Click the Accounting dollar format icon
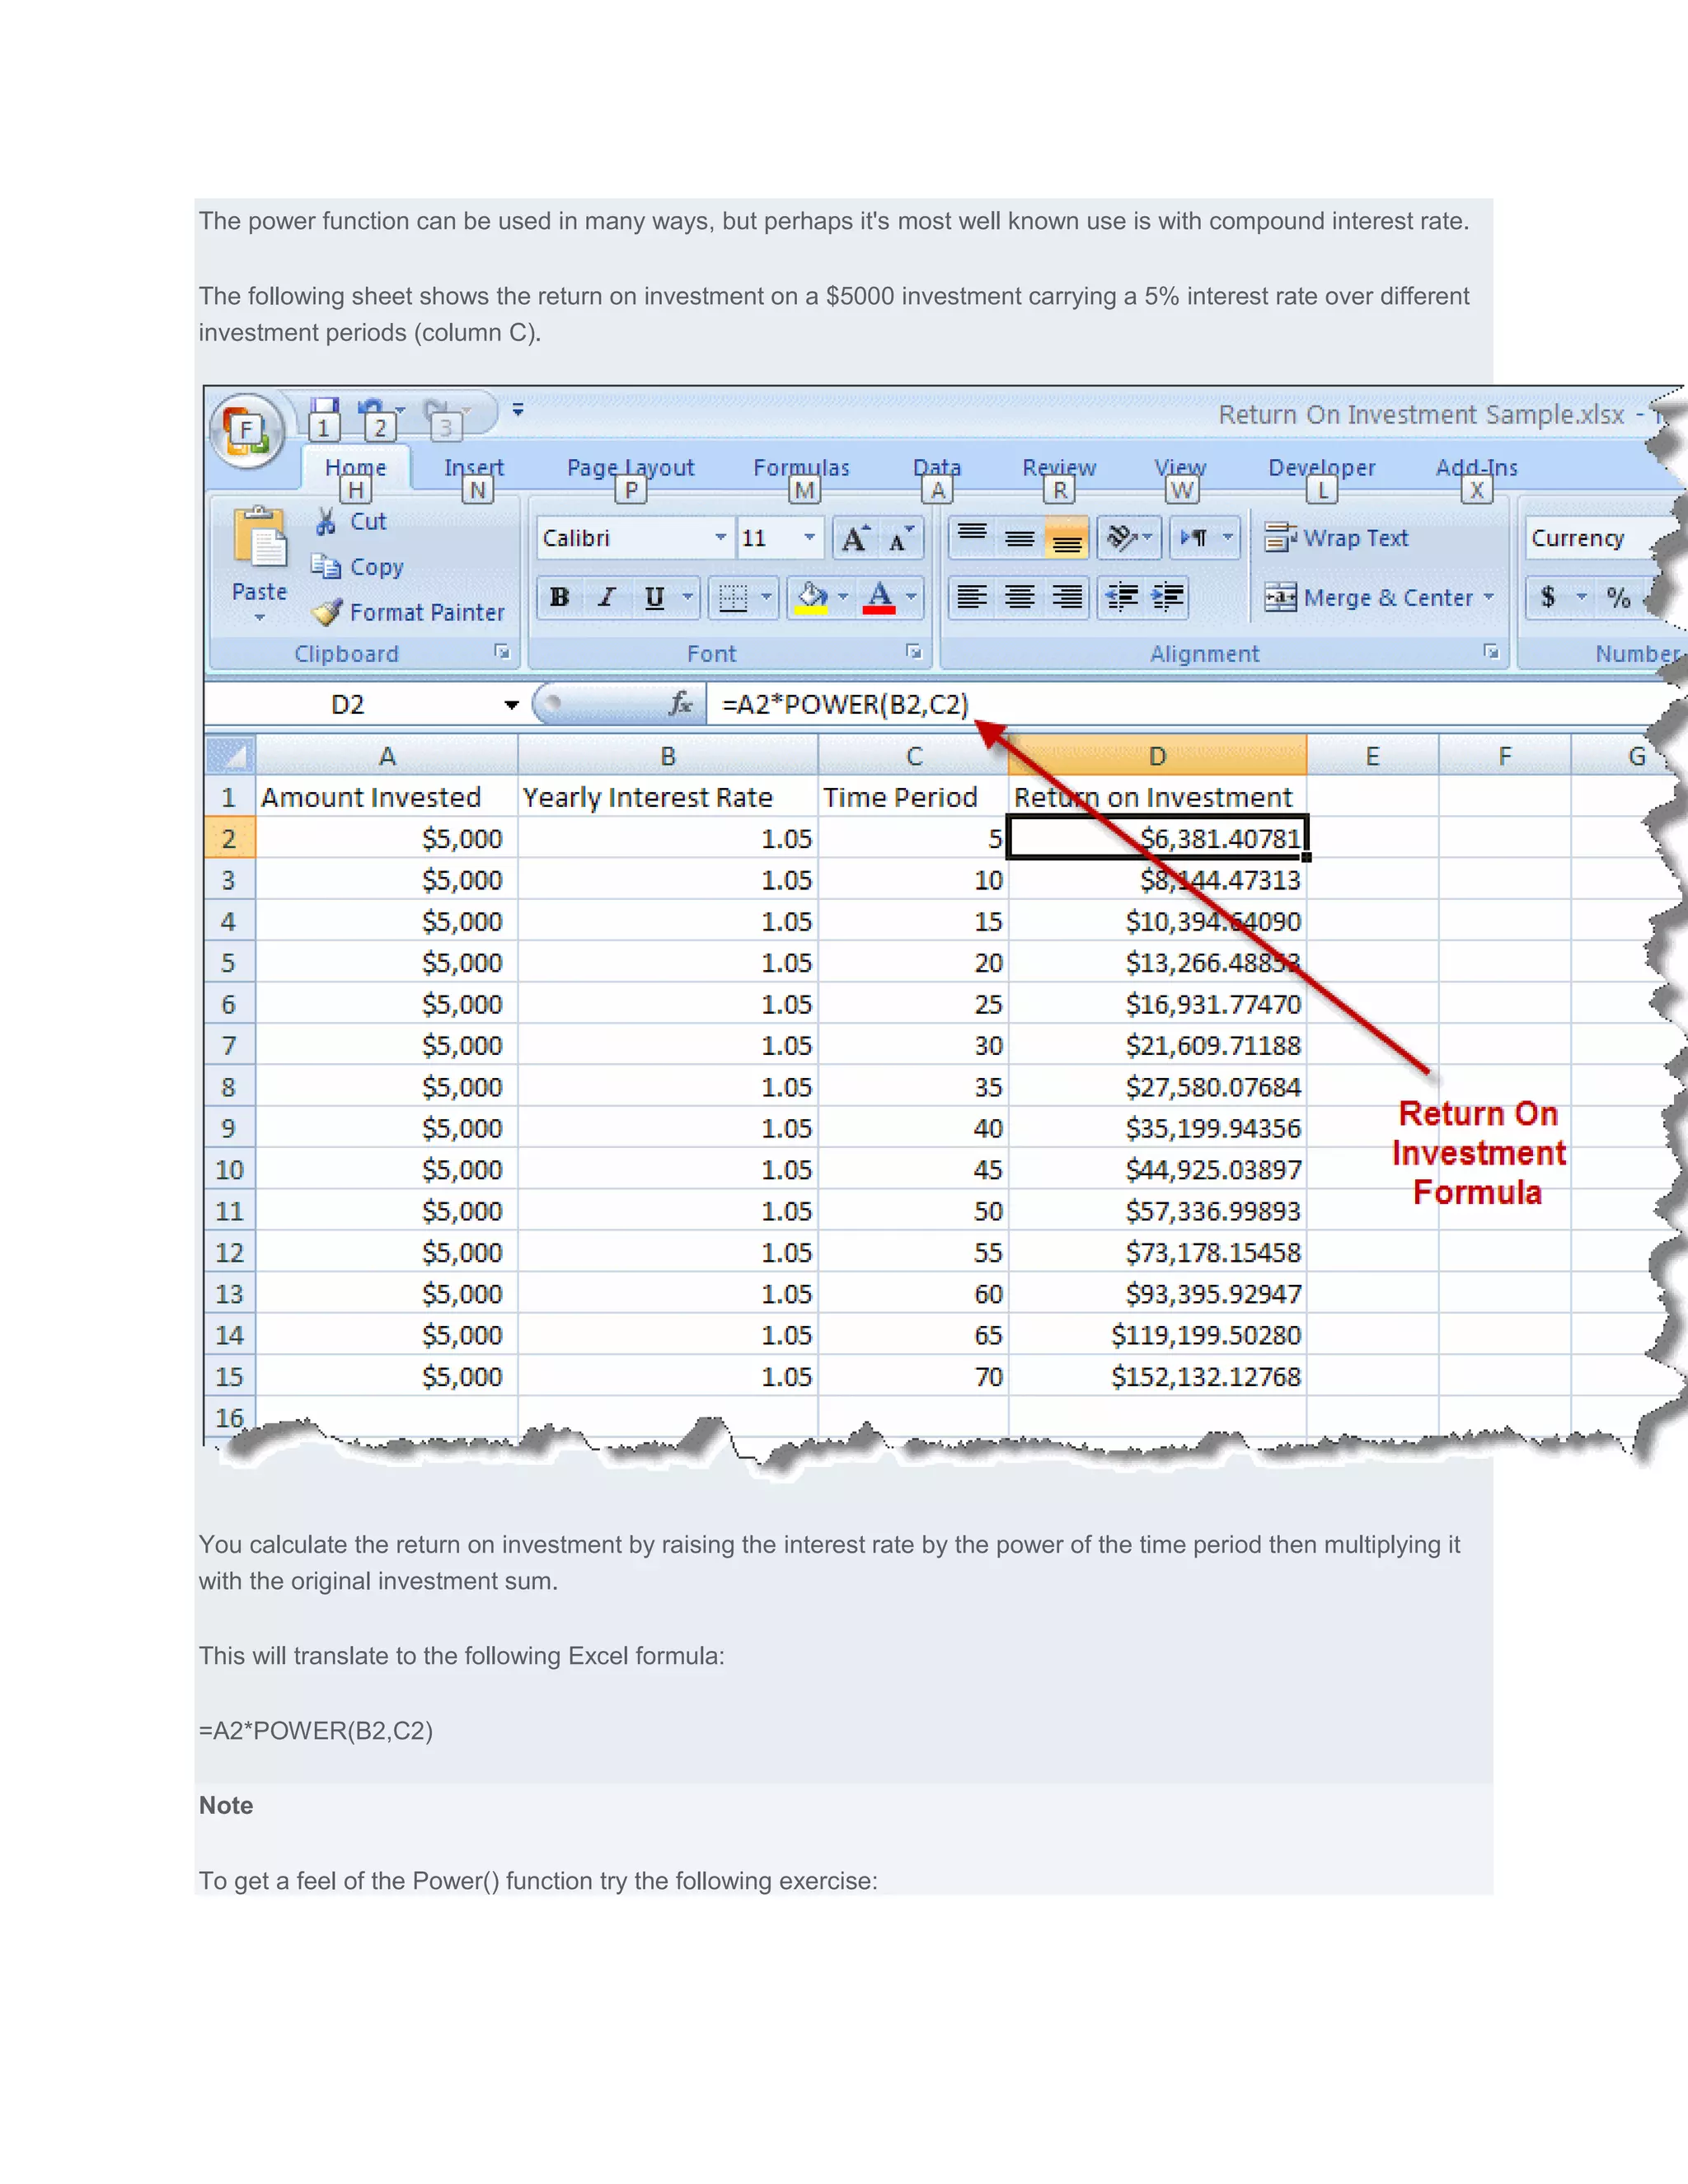 click(x=1548, y=597)
